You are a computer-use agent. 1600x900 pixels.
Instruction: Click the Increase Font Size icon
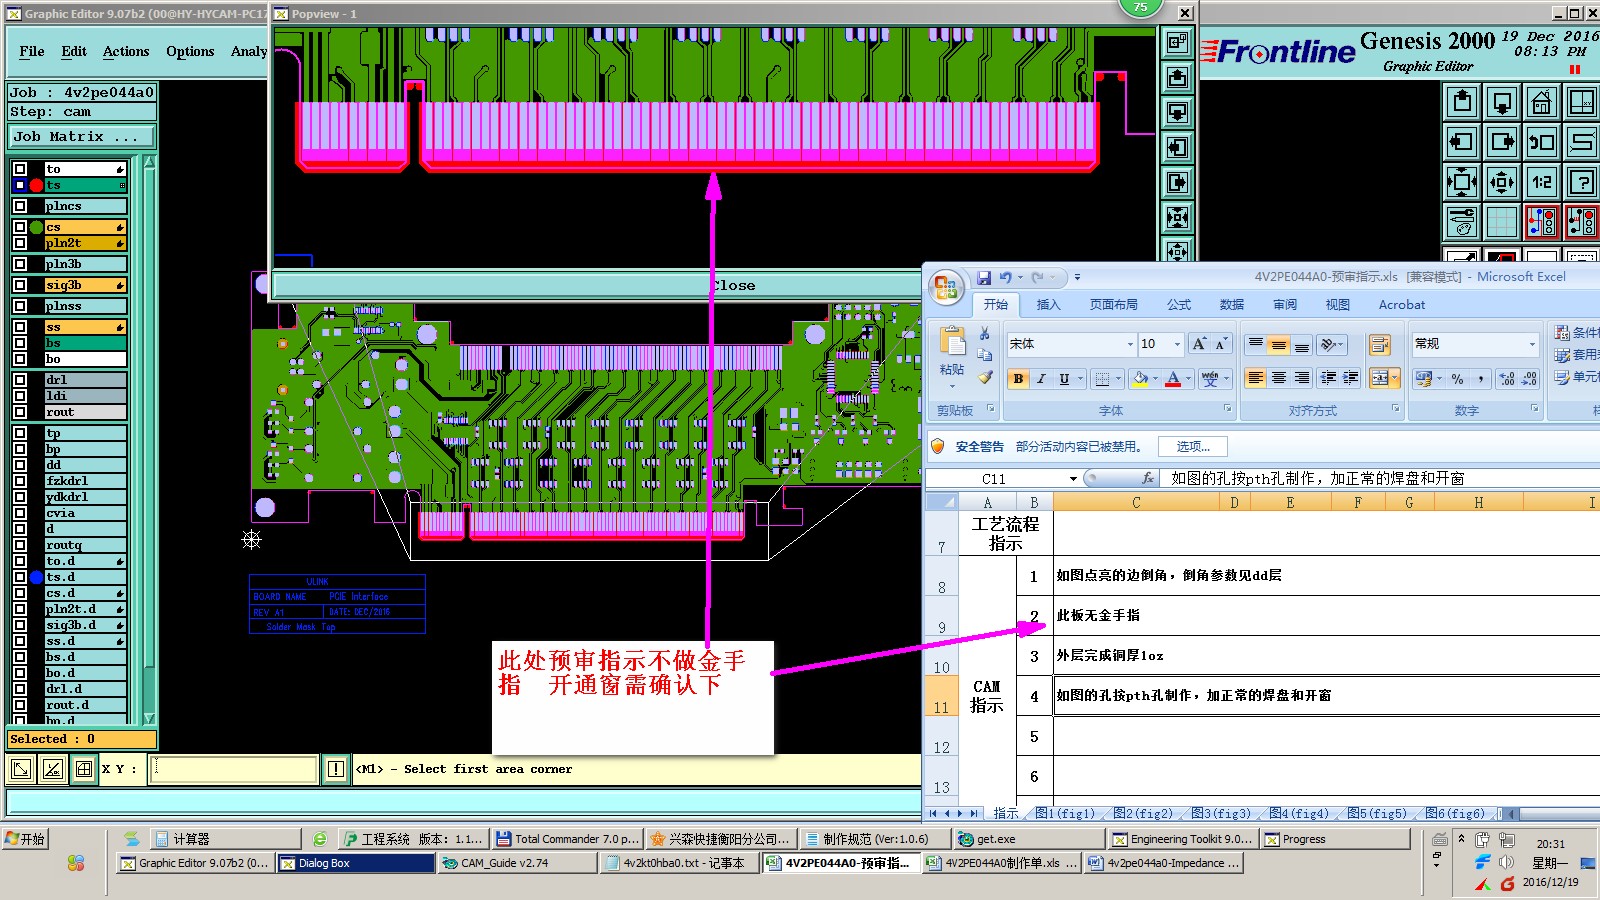1200,344
